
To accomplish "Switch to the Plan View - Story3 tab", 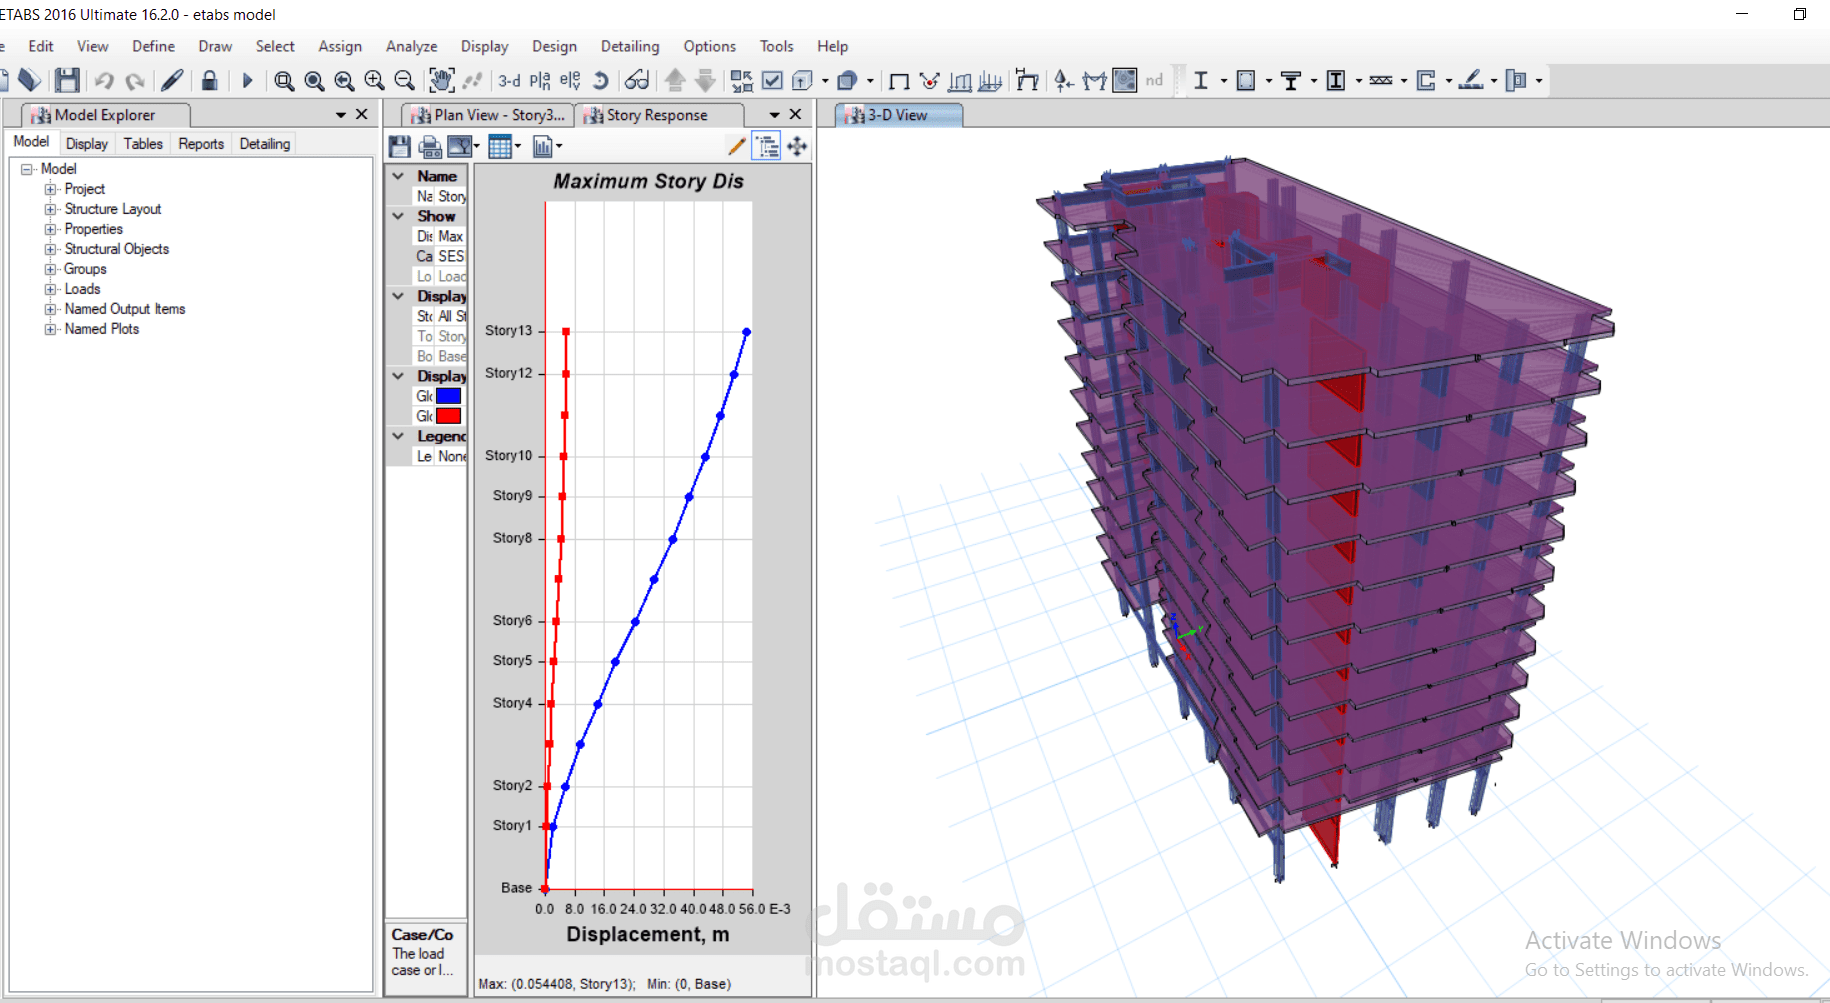I will (x=489, y=115).
